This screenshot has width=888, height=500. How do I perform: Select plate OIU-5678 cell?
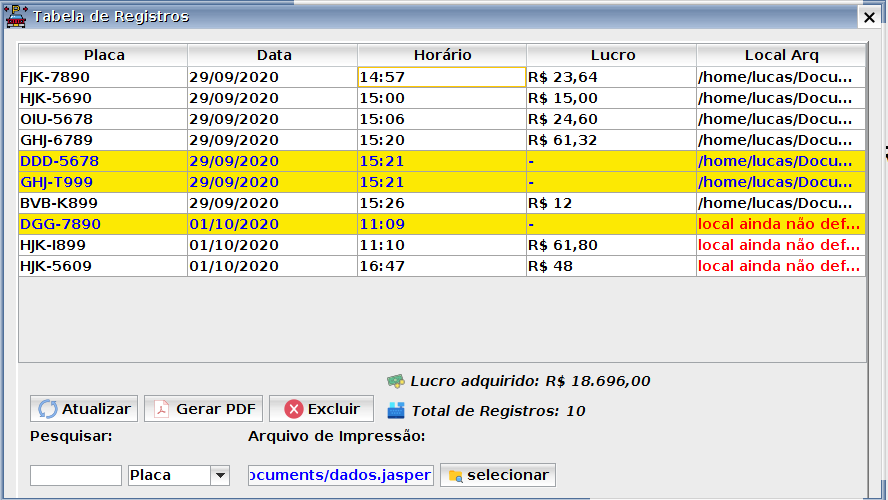point(103,119)
